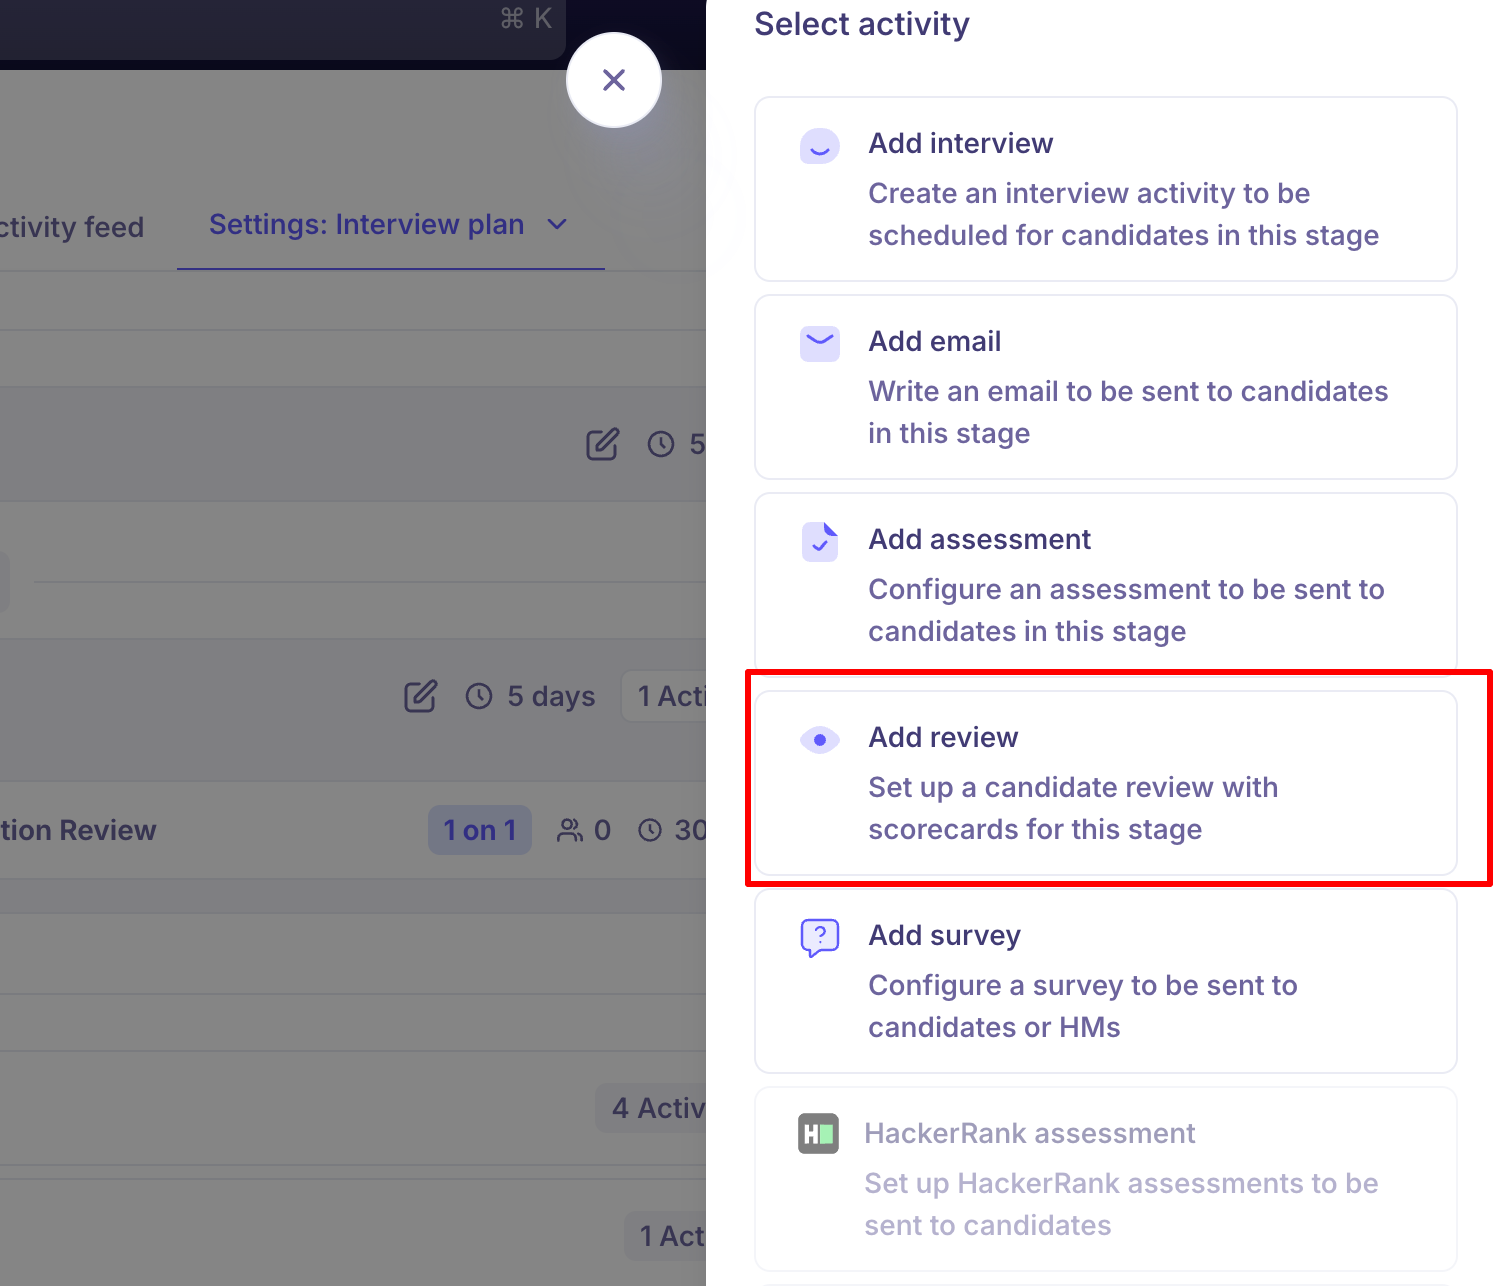Click the Add survey question bubble icon
1504x1286 pixels.
point(819,938)
